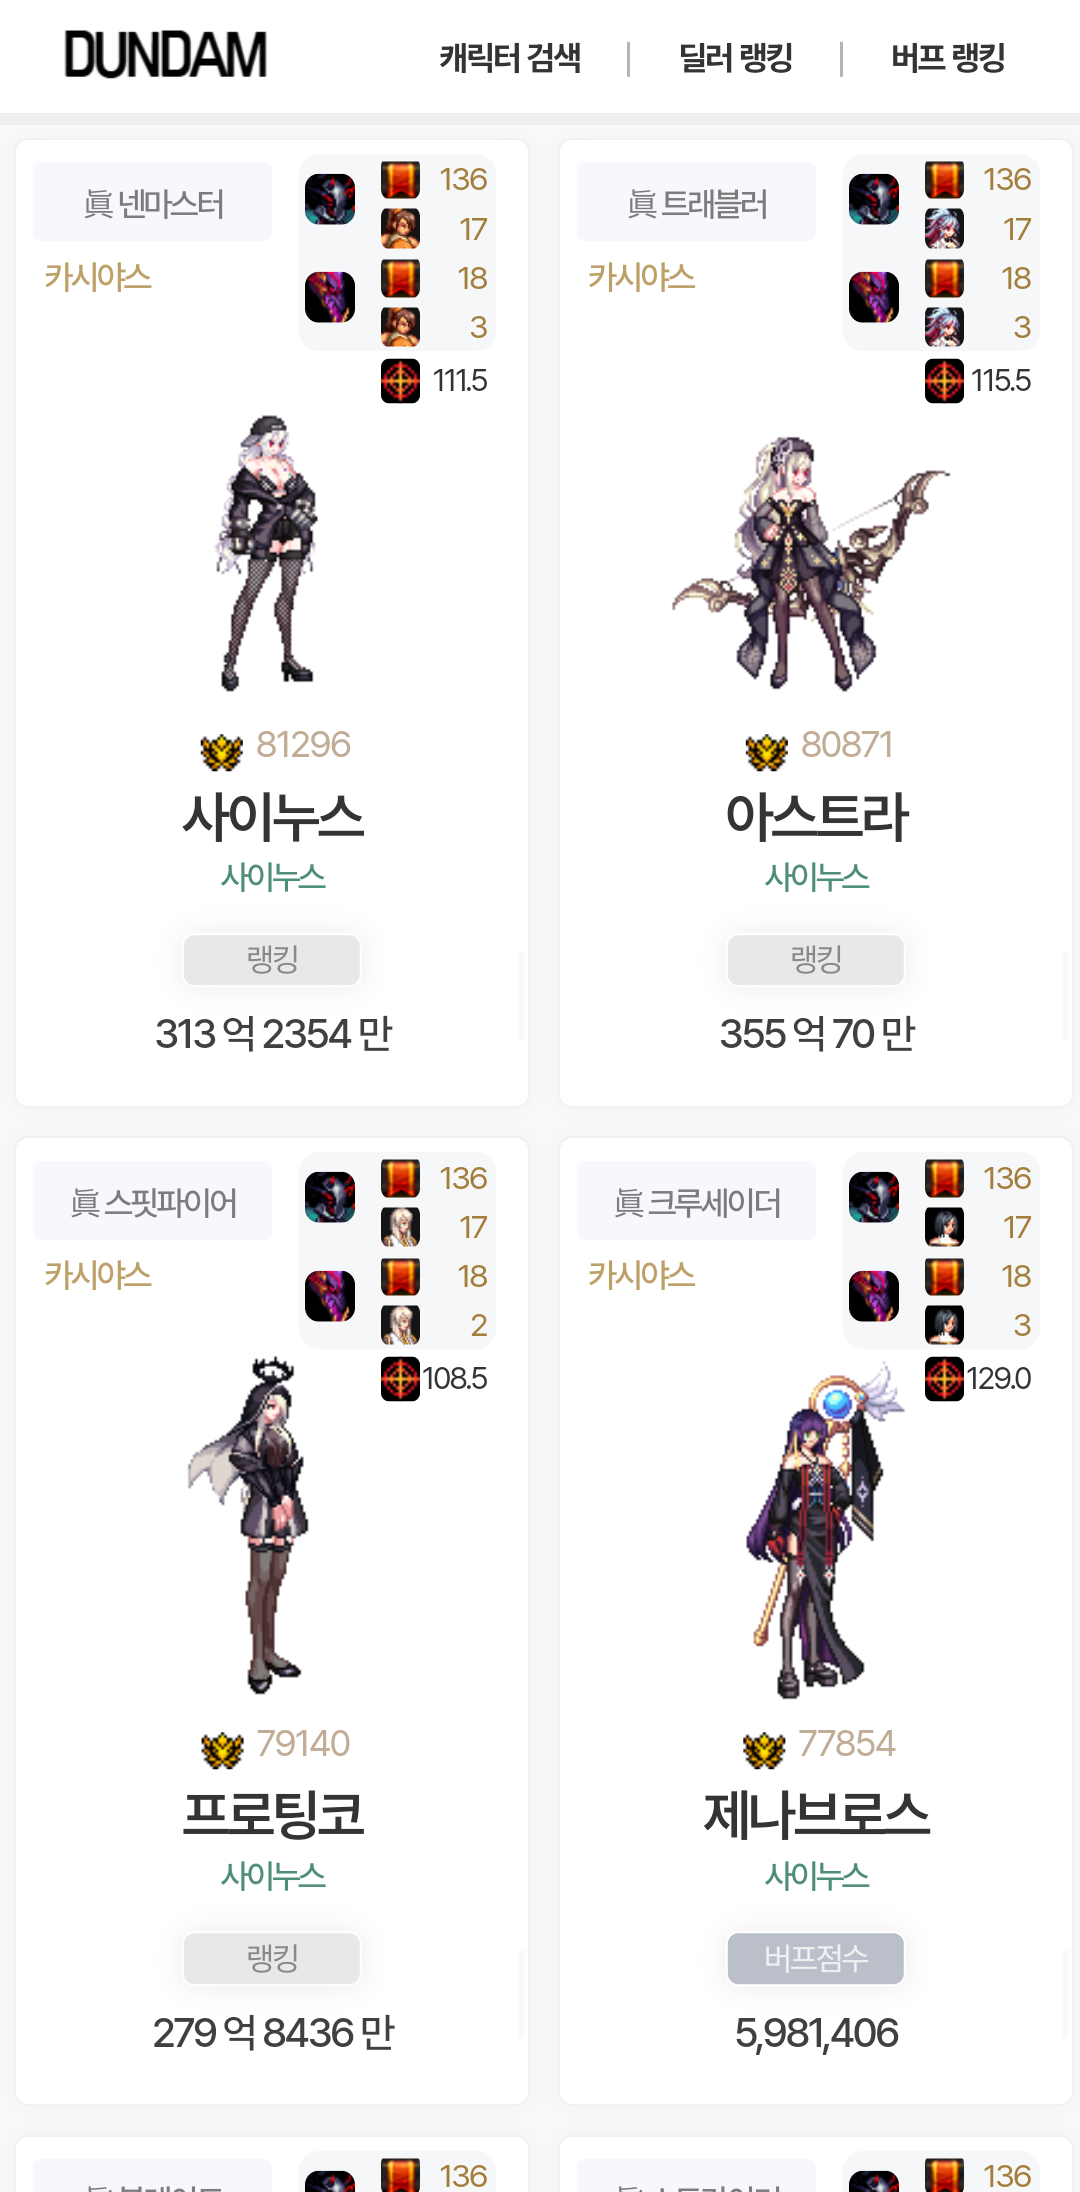Click the DUNDAM logo
Screen dimensions: 1080x2192
[165, 55]
